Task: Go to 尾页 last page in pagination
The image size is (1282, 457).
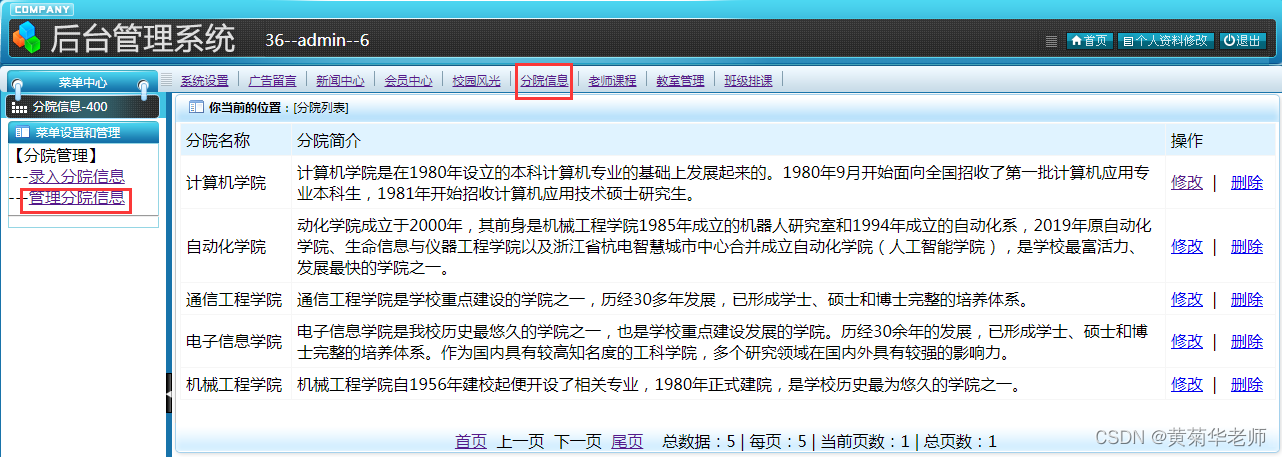Action: coord(627,441)
